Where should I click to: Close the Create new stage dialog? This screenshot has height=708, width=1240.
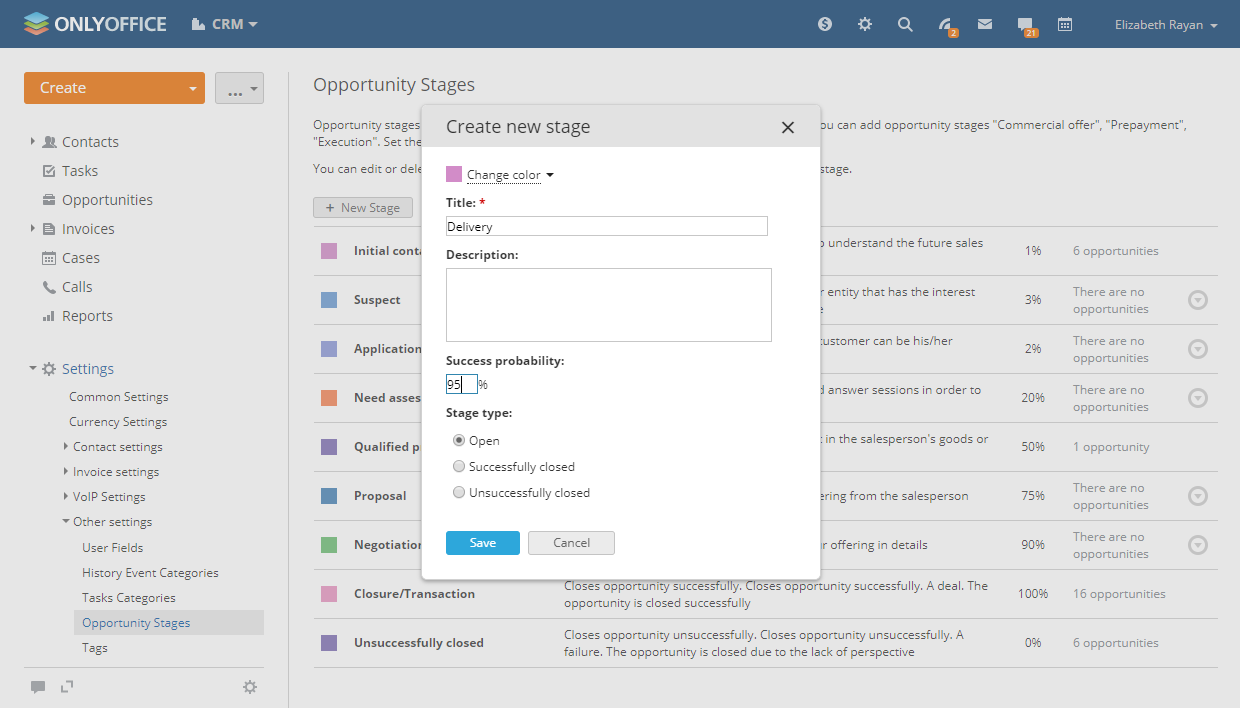click(788, 128)
